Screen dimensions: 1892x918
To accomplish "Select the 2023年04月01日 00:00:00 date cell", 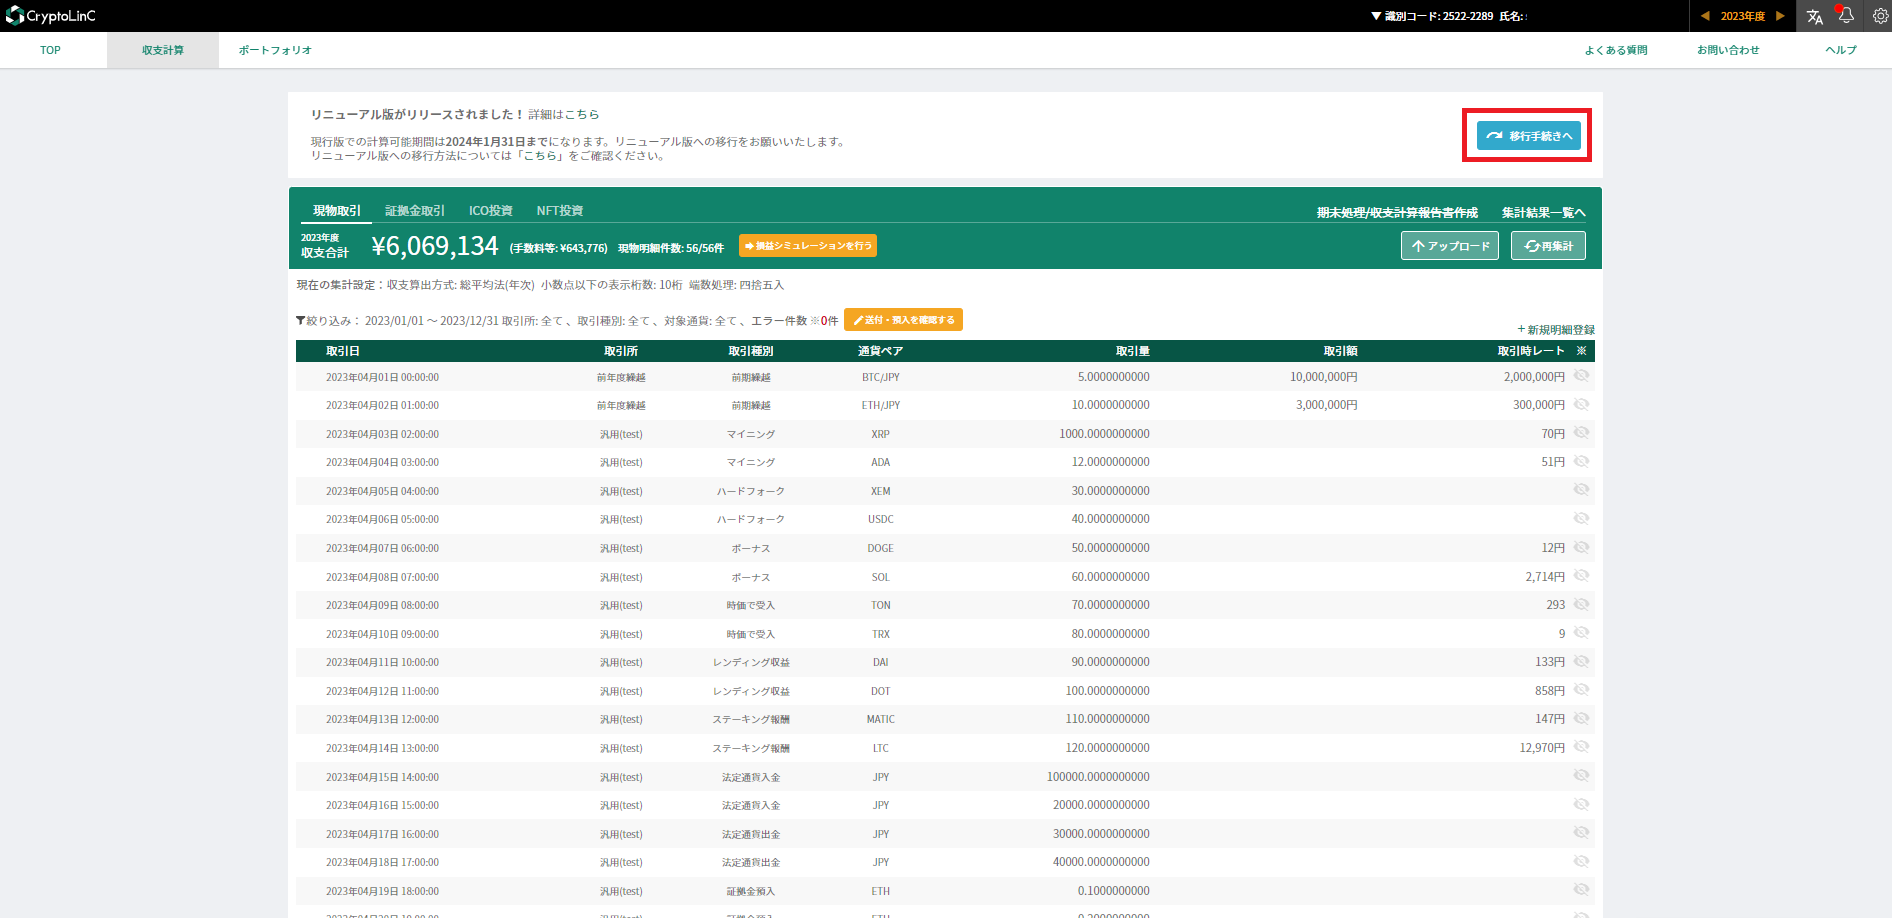I will point(382,377).
